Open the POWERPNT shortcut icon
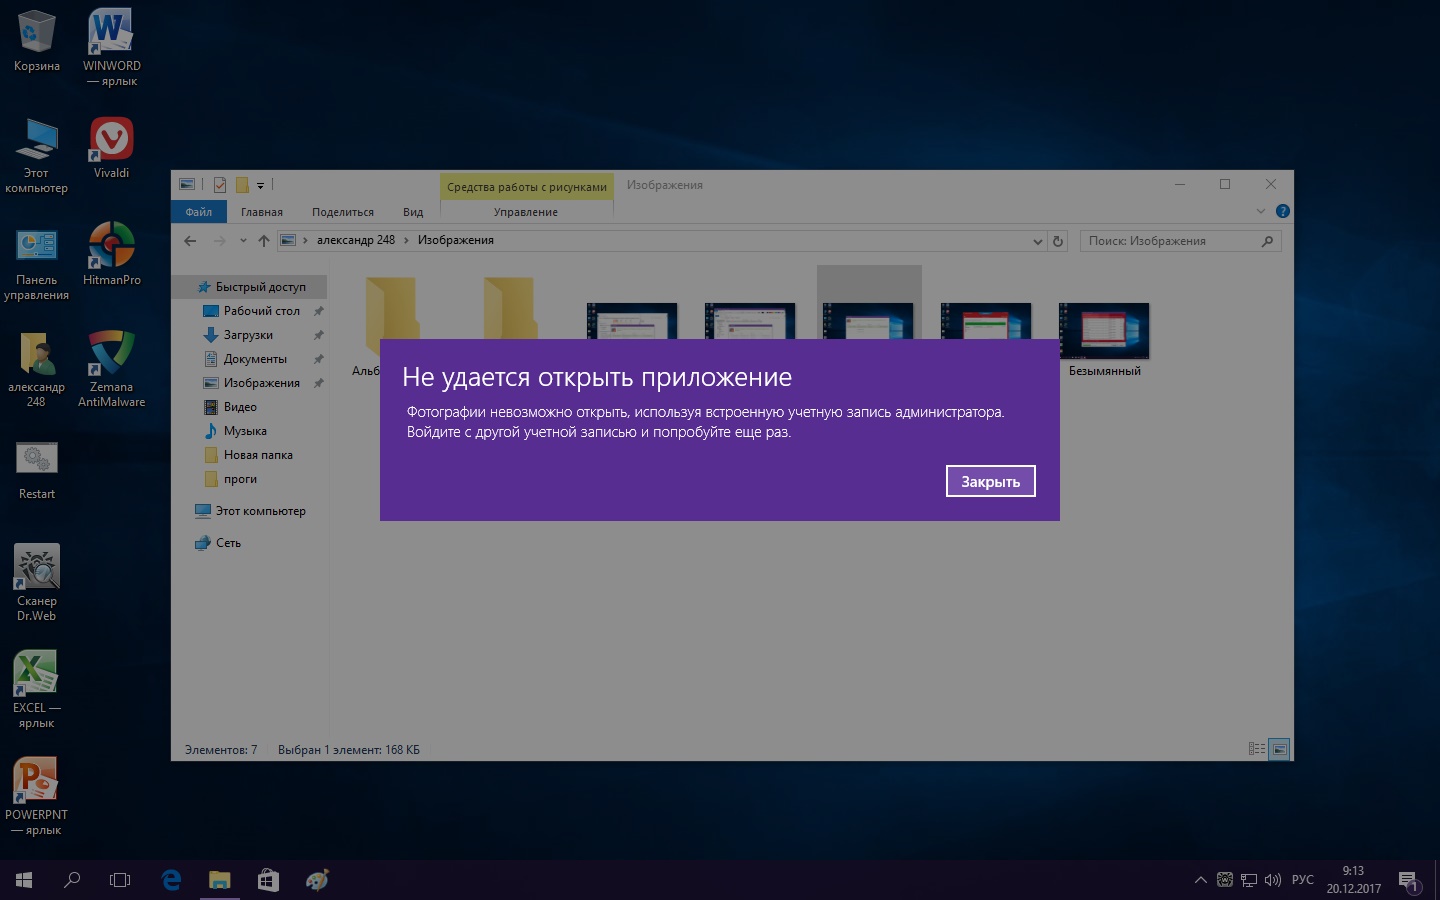This screenshot has height=900, width=1440. (x=37, y=782)
